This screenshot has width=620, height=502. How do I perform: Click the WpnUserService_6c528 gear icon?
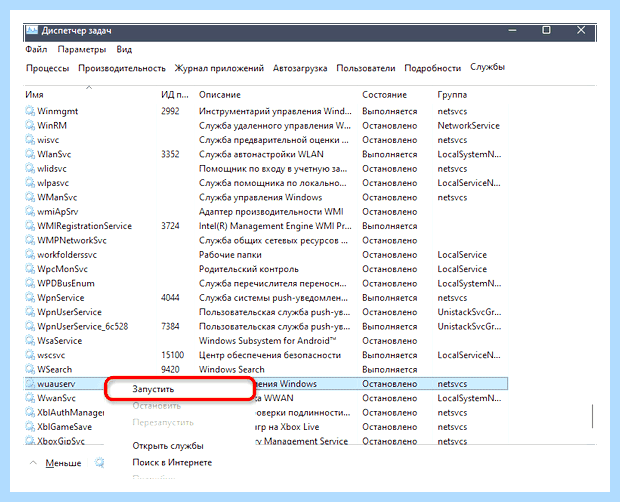point(30,326)
